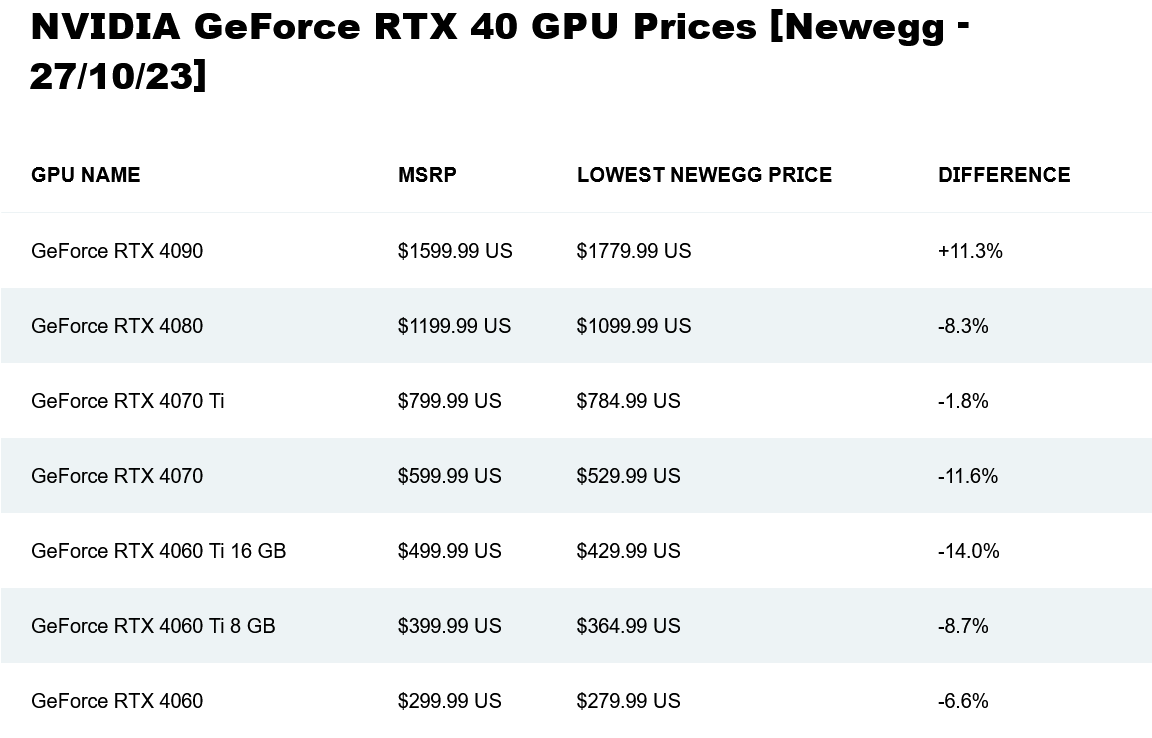Click the MSRP column header
The height and width of the screenshot is (738, 1152).
427,175
